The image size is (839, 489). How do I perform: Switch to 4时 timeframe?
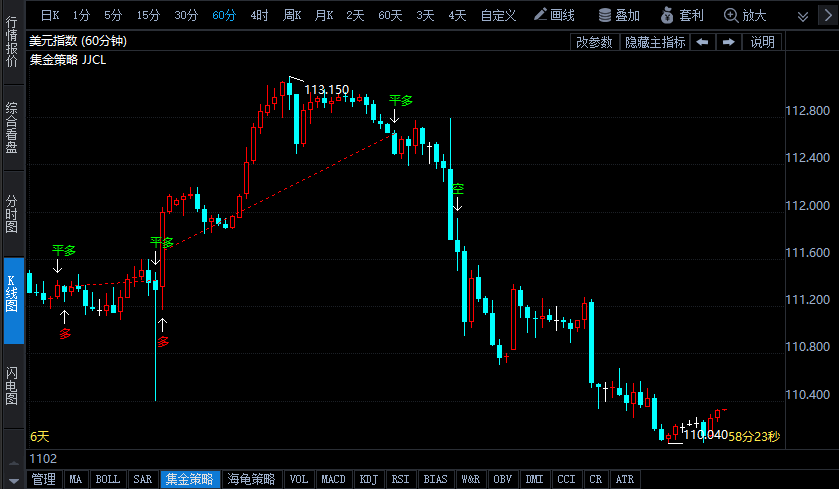tap(260, 16)
